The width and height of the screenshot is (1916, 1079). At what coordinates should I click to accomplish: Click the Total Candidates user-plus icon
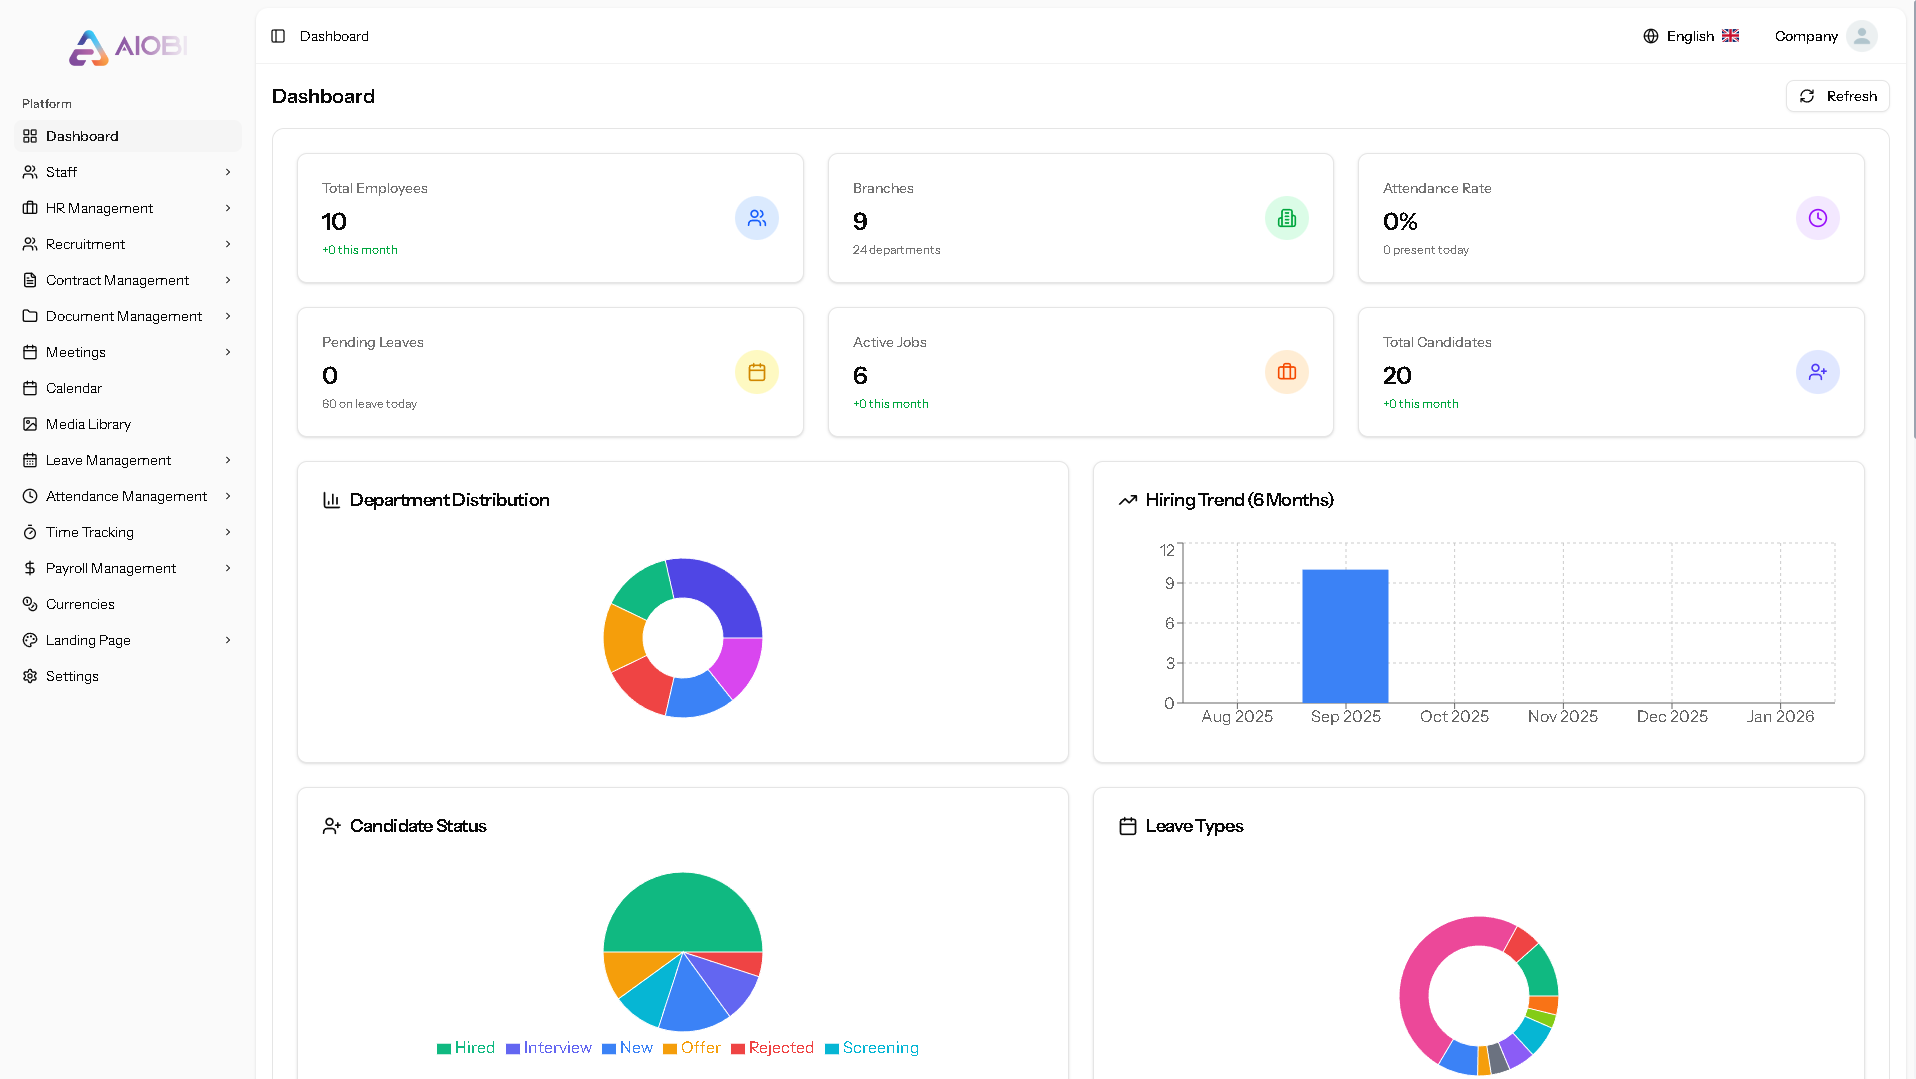pos(1816,372)
